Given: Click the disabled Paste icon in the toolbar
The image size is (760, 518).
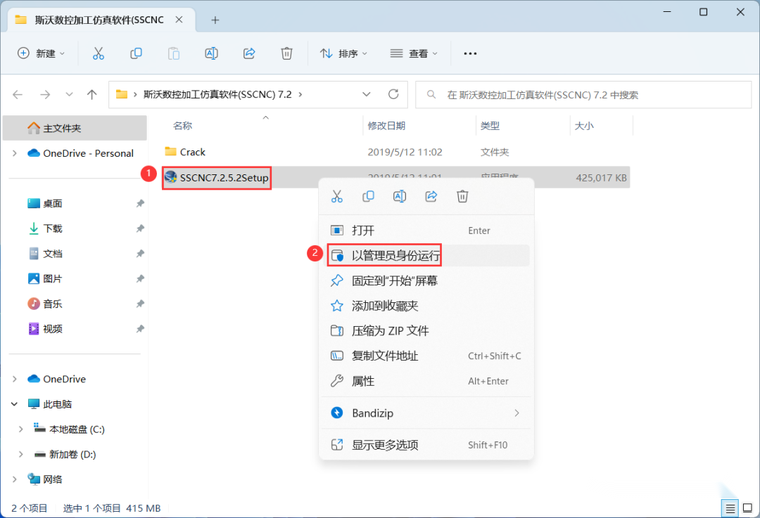Looking at the screenshot, I should (174, 53).
